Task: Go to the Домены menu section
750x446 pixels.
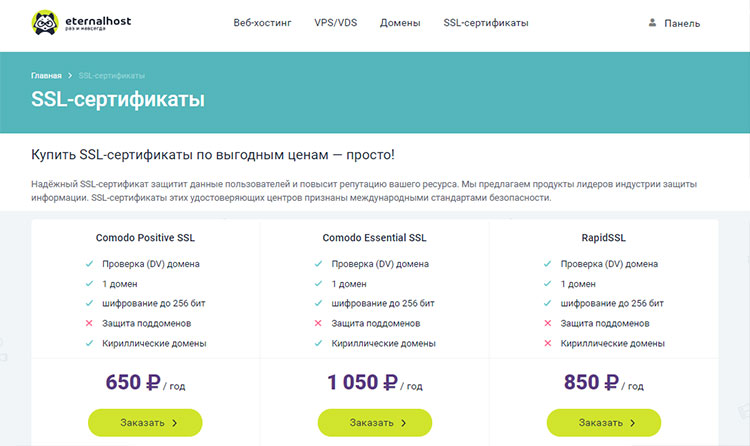Action: tap(400, 23)
